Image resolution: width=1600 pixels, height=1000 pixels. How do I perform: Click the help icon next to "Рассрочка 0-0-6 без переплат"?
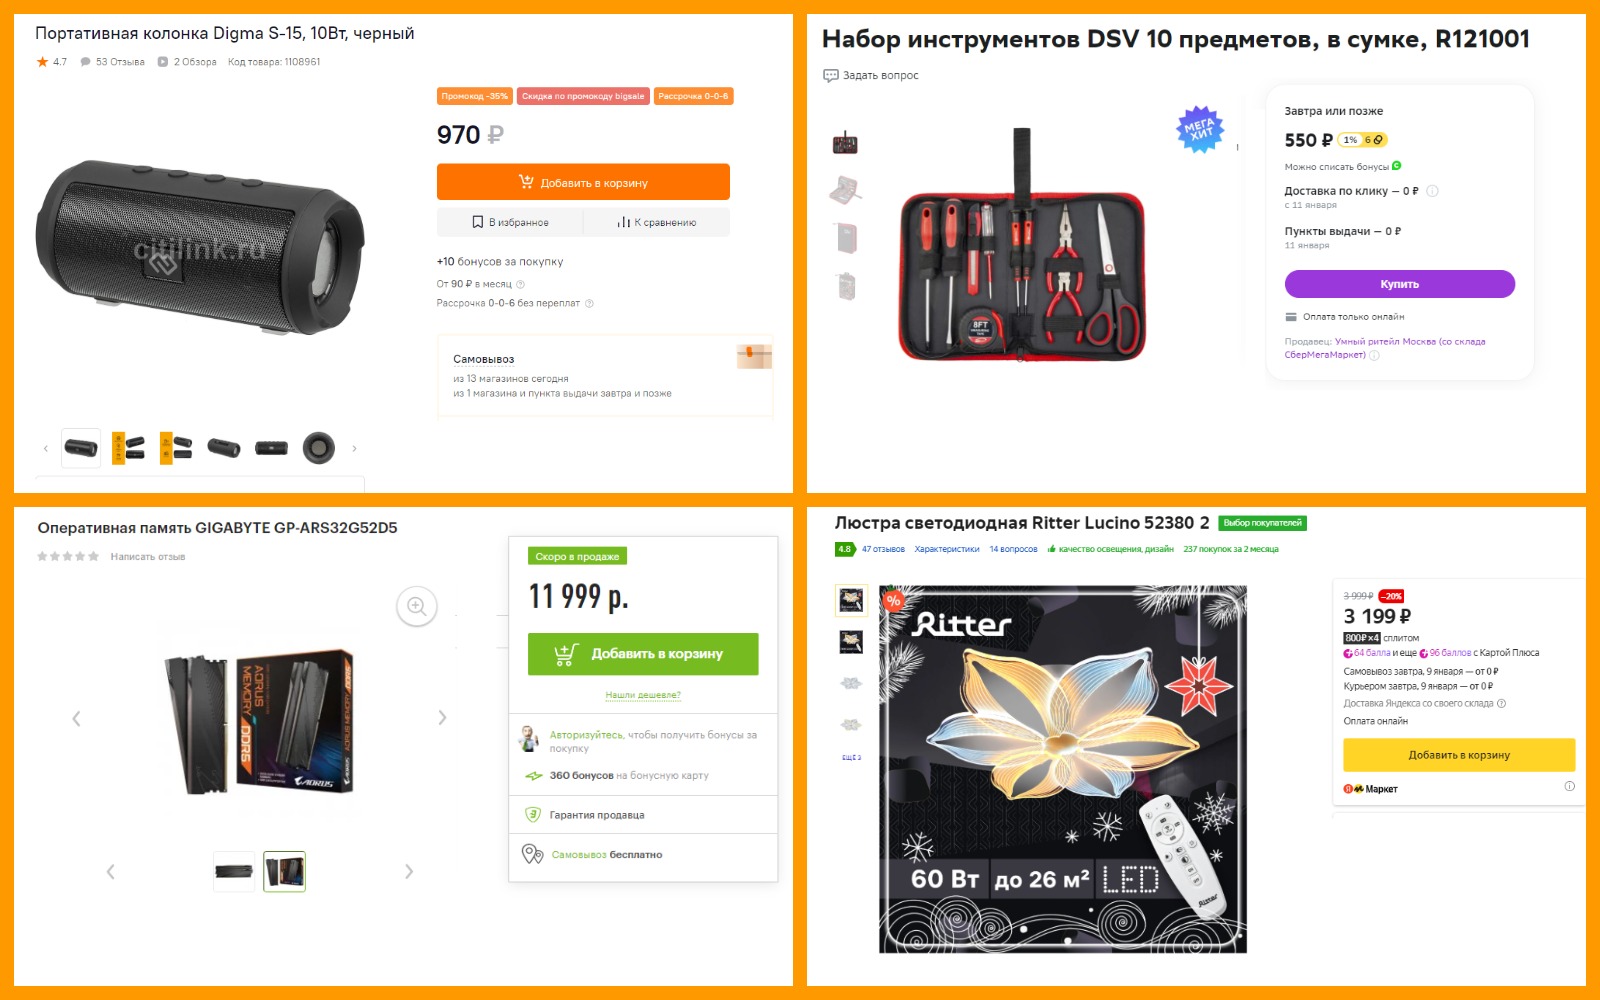tap(589, 303)
